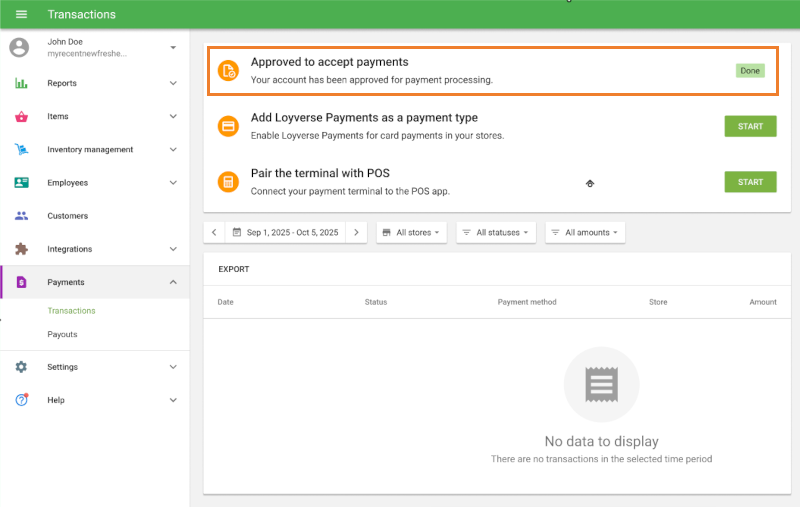Click the Store column header

point(658,302)
